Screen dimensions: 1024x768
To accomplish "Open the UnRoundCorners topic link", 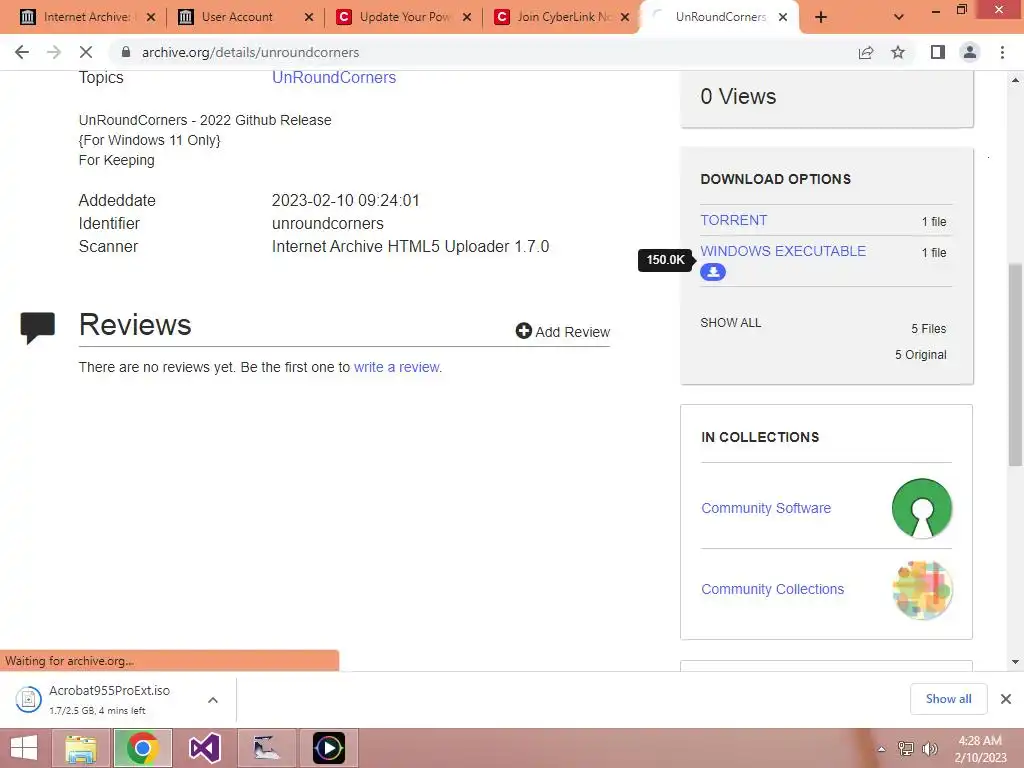I will tap(334, 77).
